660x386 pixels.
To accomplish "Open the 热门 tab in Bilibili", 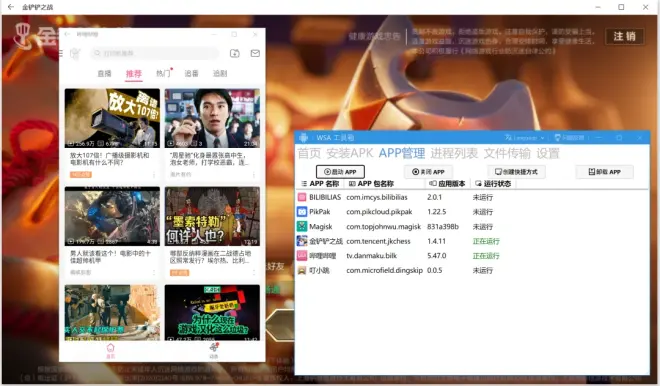I will [x=164, y=73].
